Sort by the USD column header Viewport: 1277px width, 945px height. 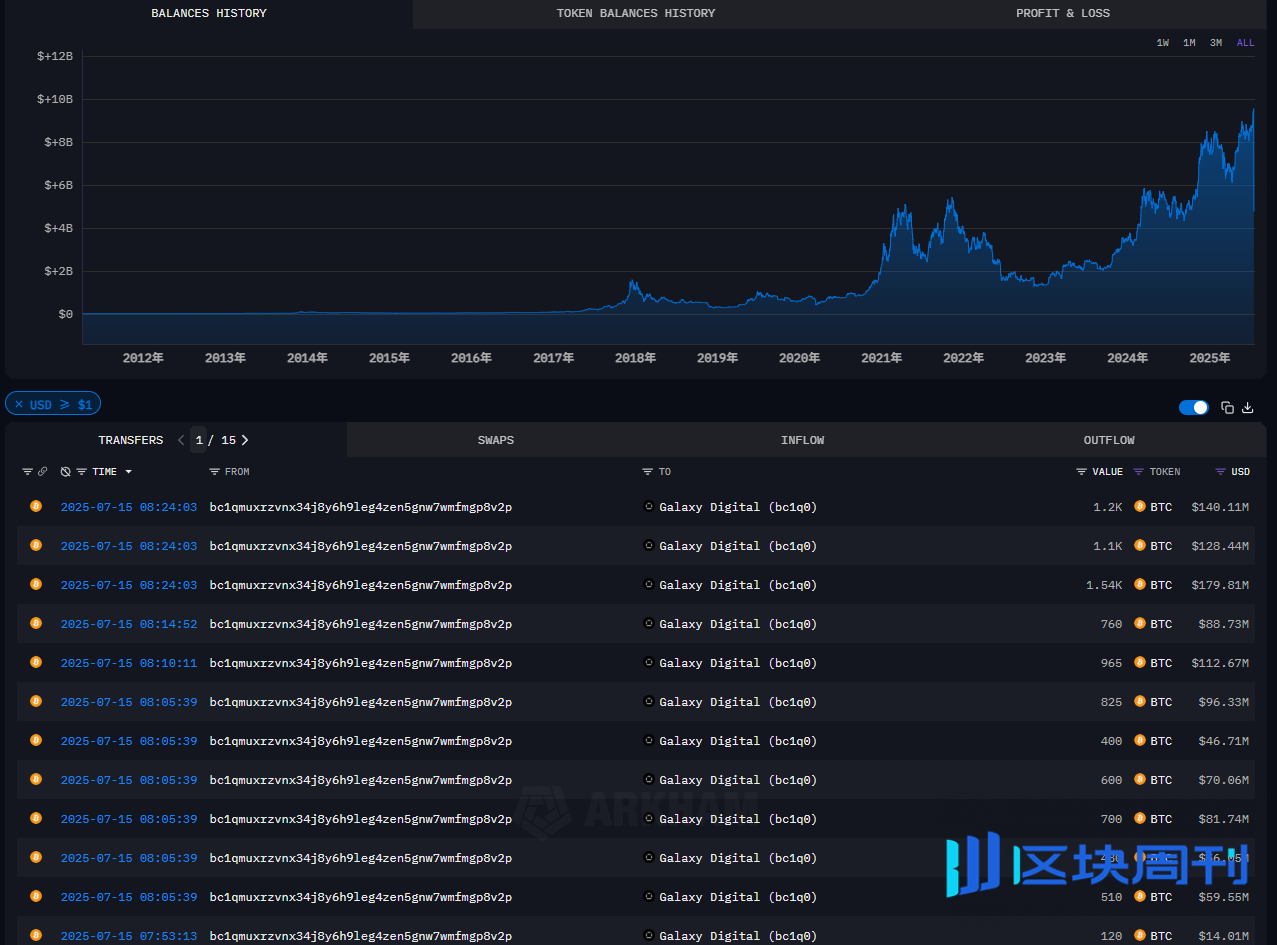click(1240, 472)
